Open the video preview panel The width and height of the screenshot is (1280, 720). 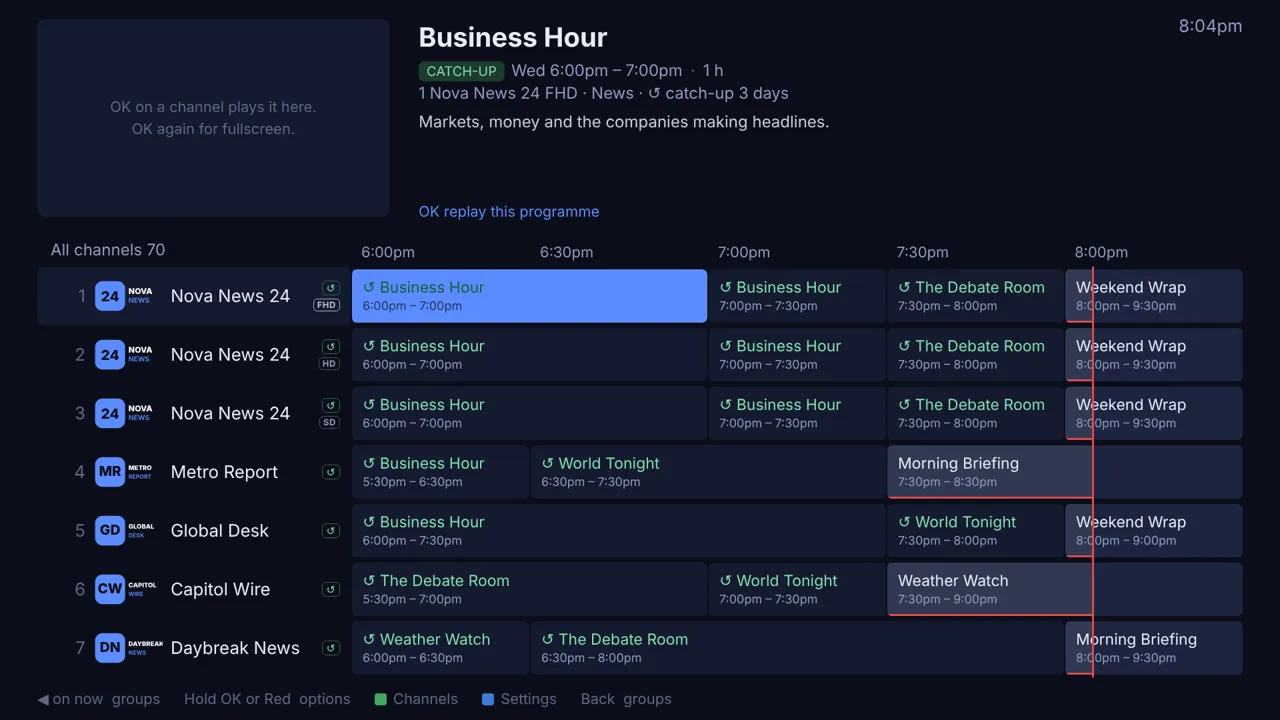[213, 118]
